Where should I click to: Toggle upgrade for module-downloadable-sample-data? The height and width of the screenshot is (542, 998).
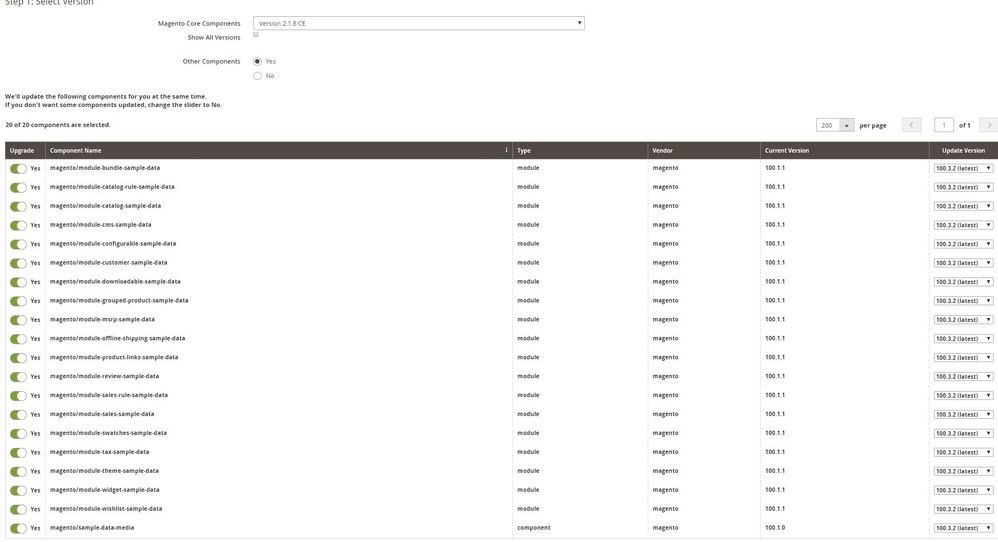coord(18,282)
